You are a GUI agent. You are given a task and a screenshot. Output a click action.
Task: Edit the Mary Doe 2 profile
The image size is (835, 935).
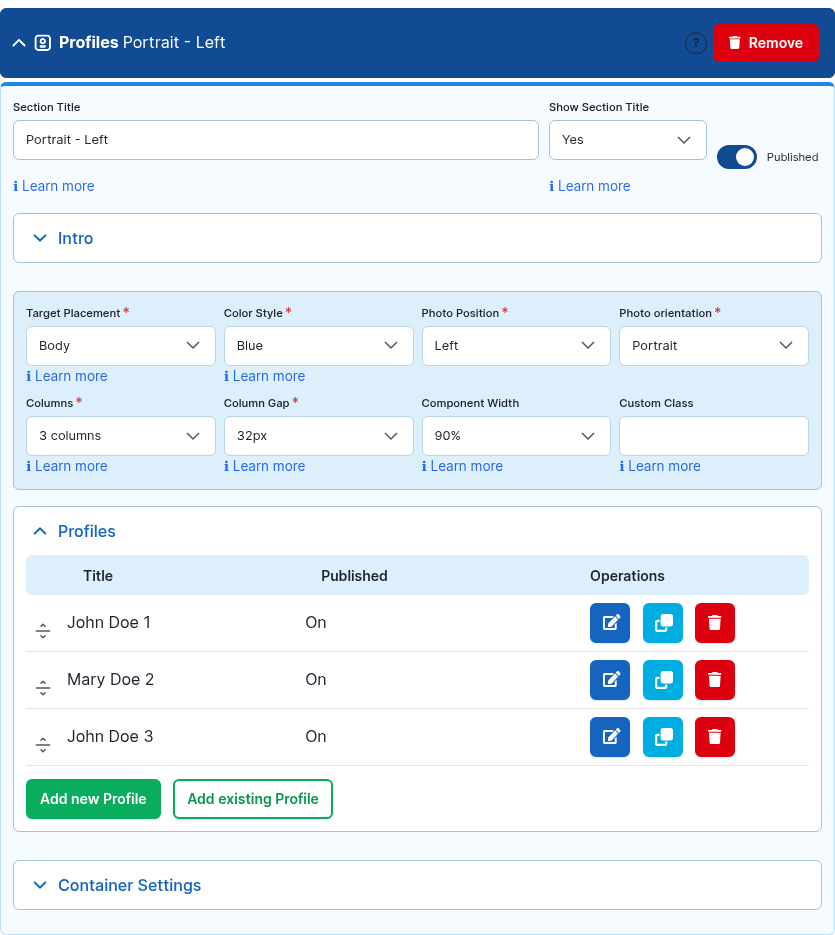click(610, 680)
